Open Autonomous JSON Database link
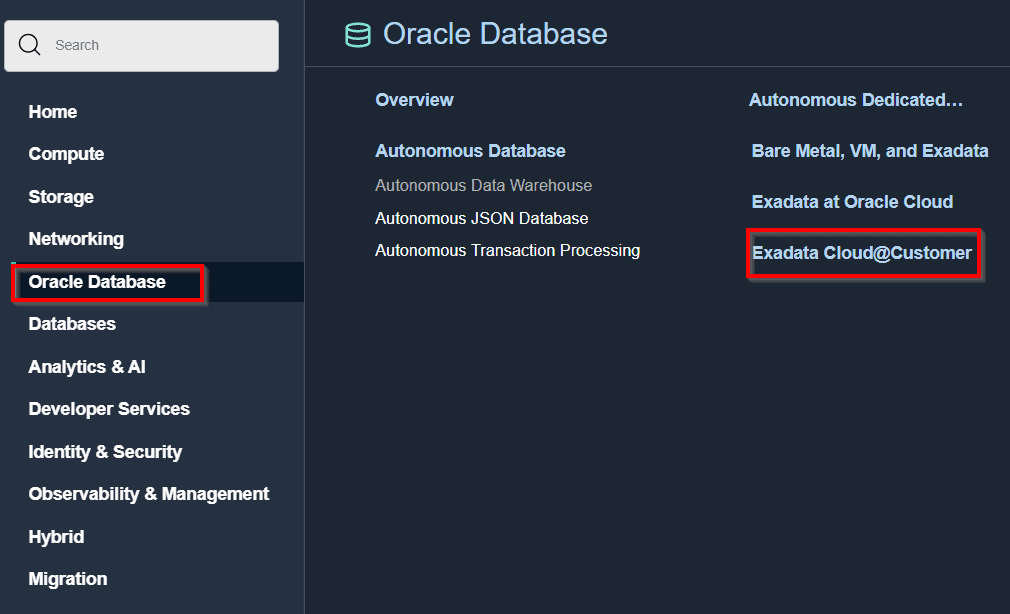Viewport: 1010px width, 614px height. pyautogui.click(x=481, y=218)
